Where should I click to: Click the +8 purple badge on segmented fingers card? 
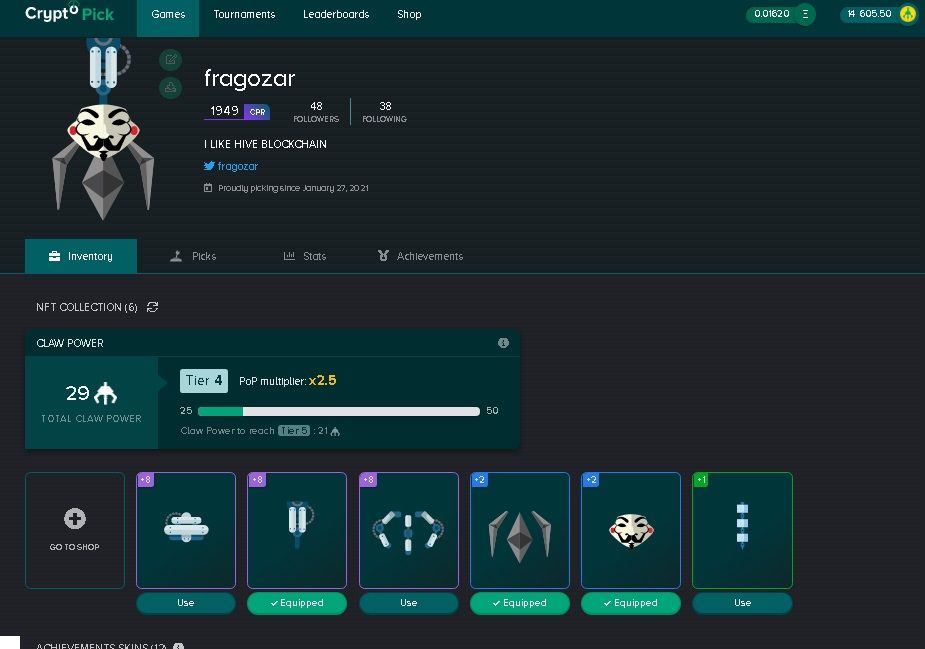[x=368, y=480]
